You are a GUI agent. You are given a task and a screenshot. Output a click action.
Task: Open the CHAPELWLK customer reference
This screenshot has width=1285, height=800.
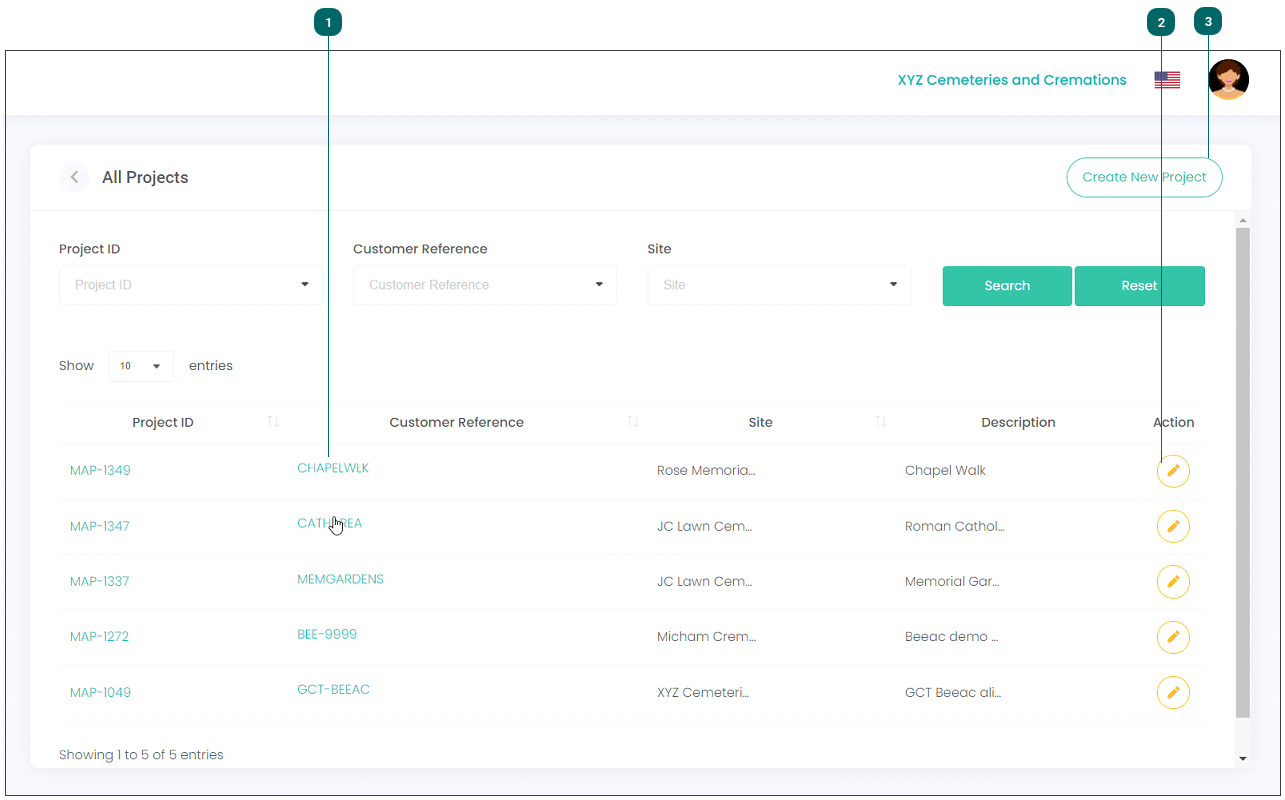(x=333, y=468)
